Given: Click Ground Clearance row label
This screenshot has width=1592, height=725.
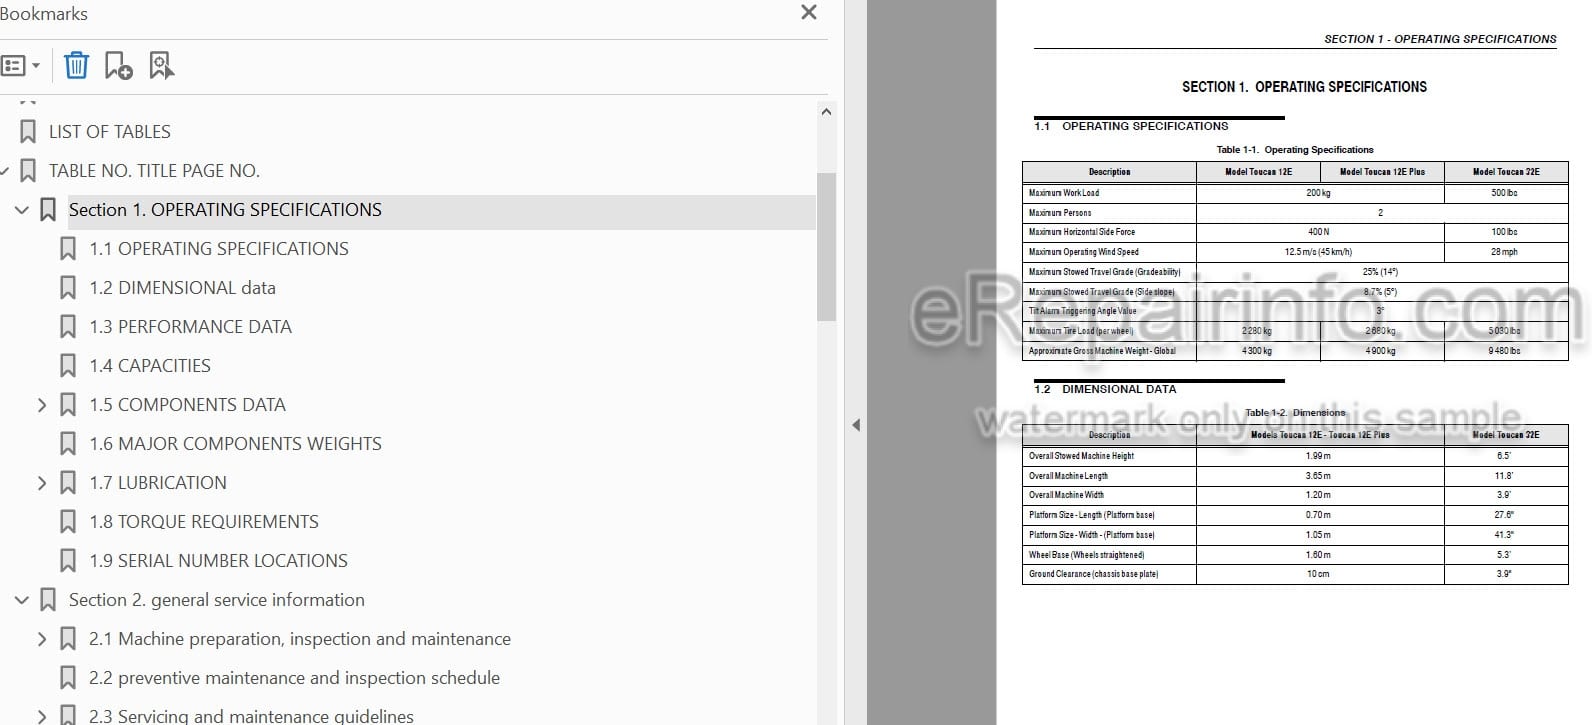Looking at the screenshot, I should 1093,574.
